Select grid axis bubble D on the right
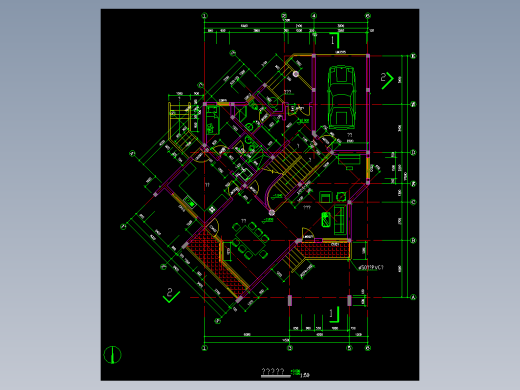Image resolution: width=520 pixels, height=390 pixels. 413,153
